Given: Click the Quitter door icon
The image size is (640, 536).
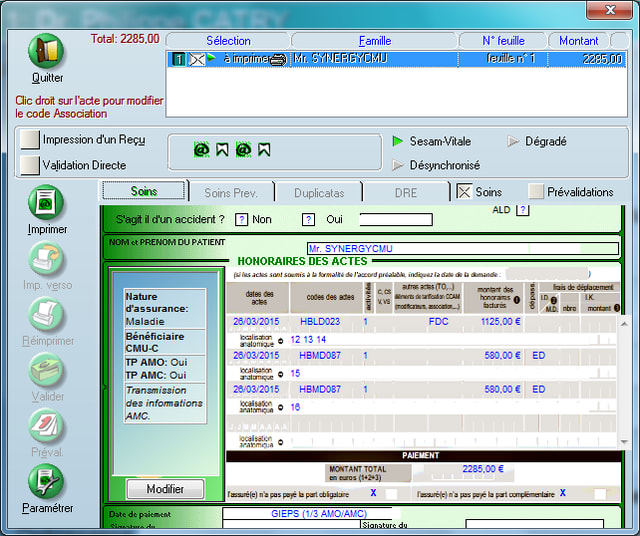Looking at the screenshot, I should [x=46, y=51].
